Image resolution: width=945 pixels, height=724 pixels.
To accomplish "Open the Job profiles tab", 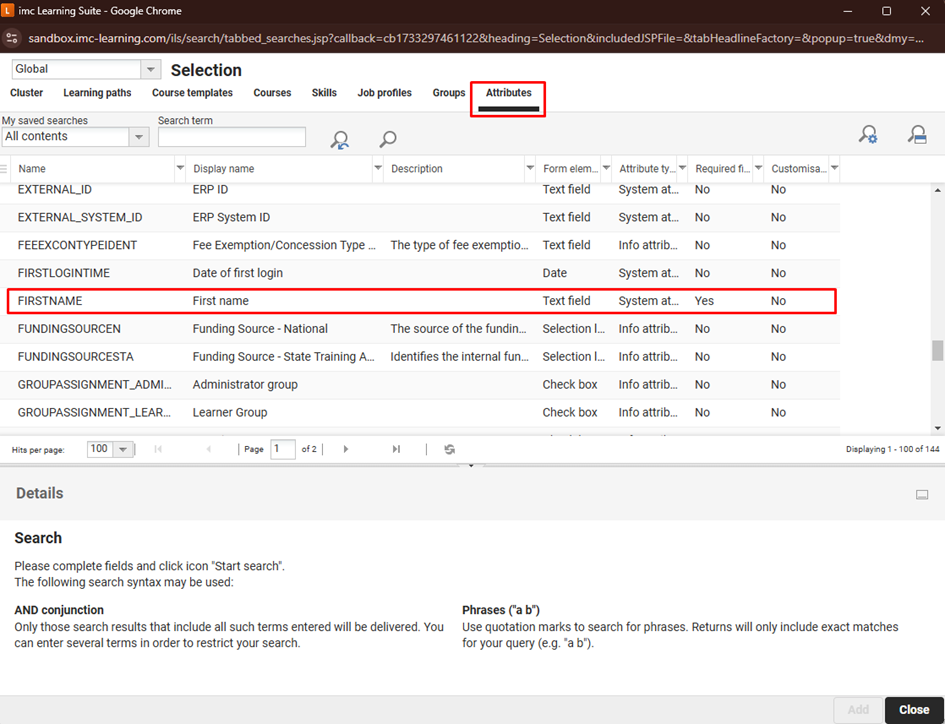I will tap(384, 93).
